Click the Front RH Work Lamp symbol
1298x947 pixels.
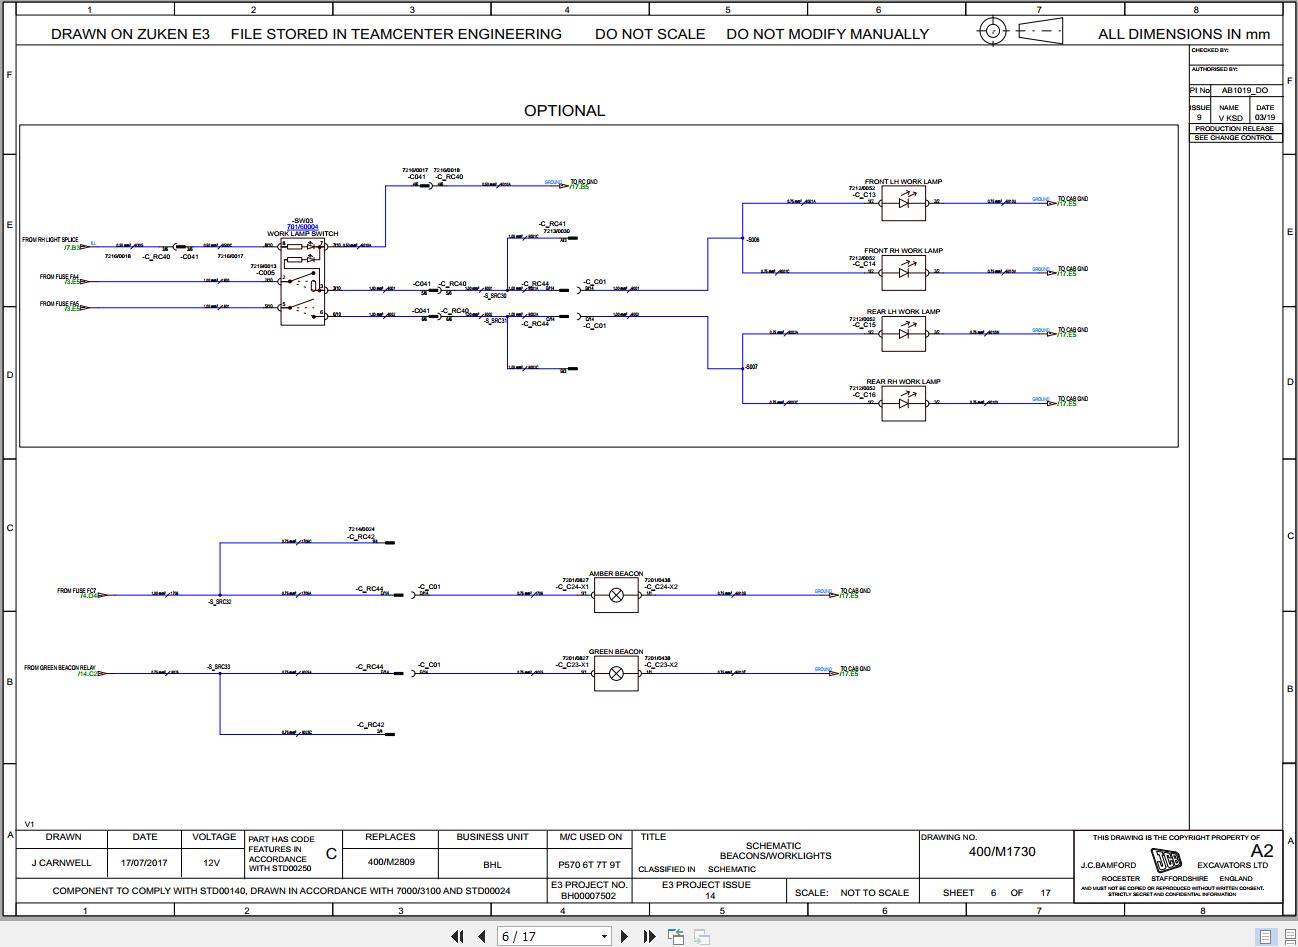903,272
